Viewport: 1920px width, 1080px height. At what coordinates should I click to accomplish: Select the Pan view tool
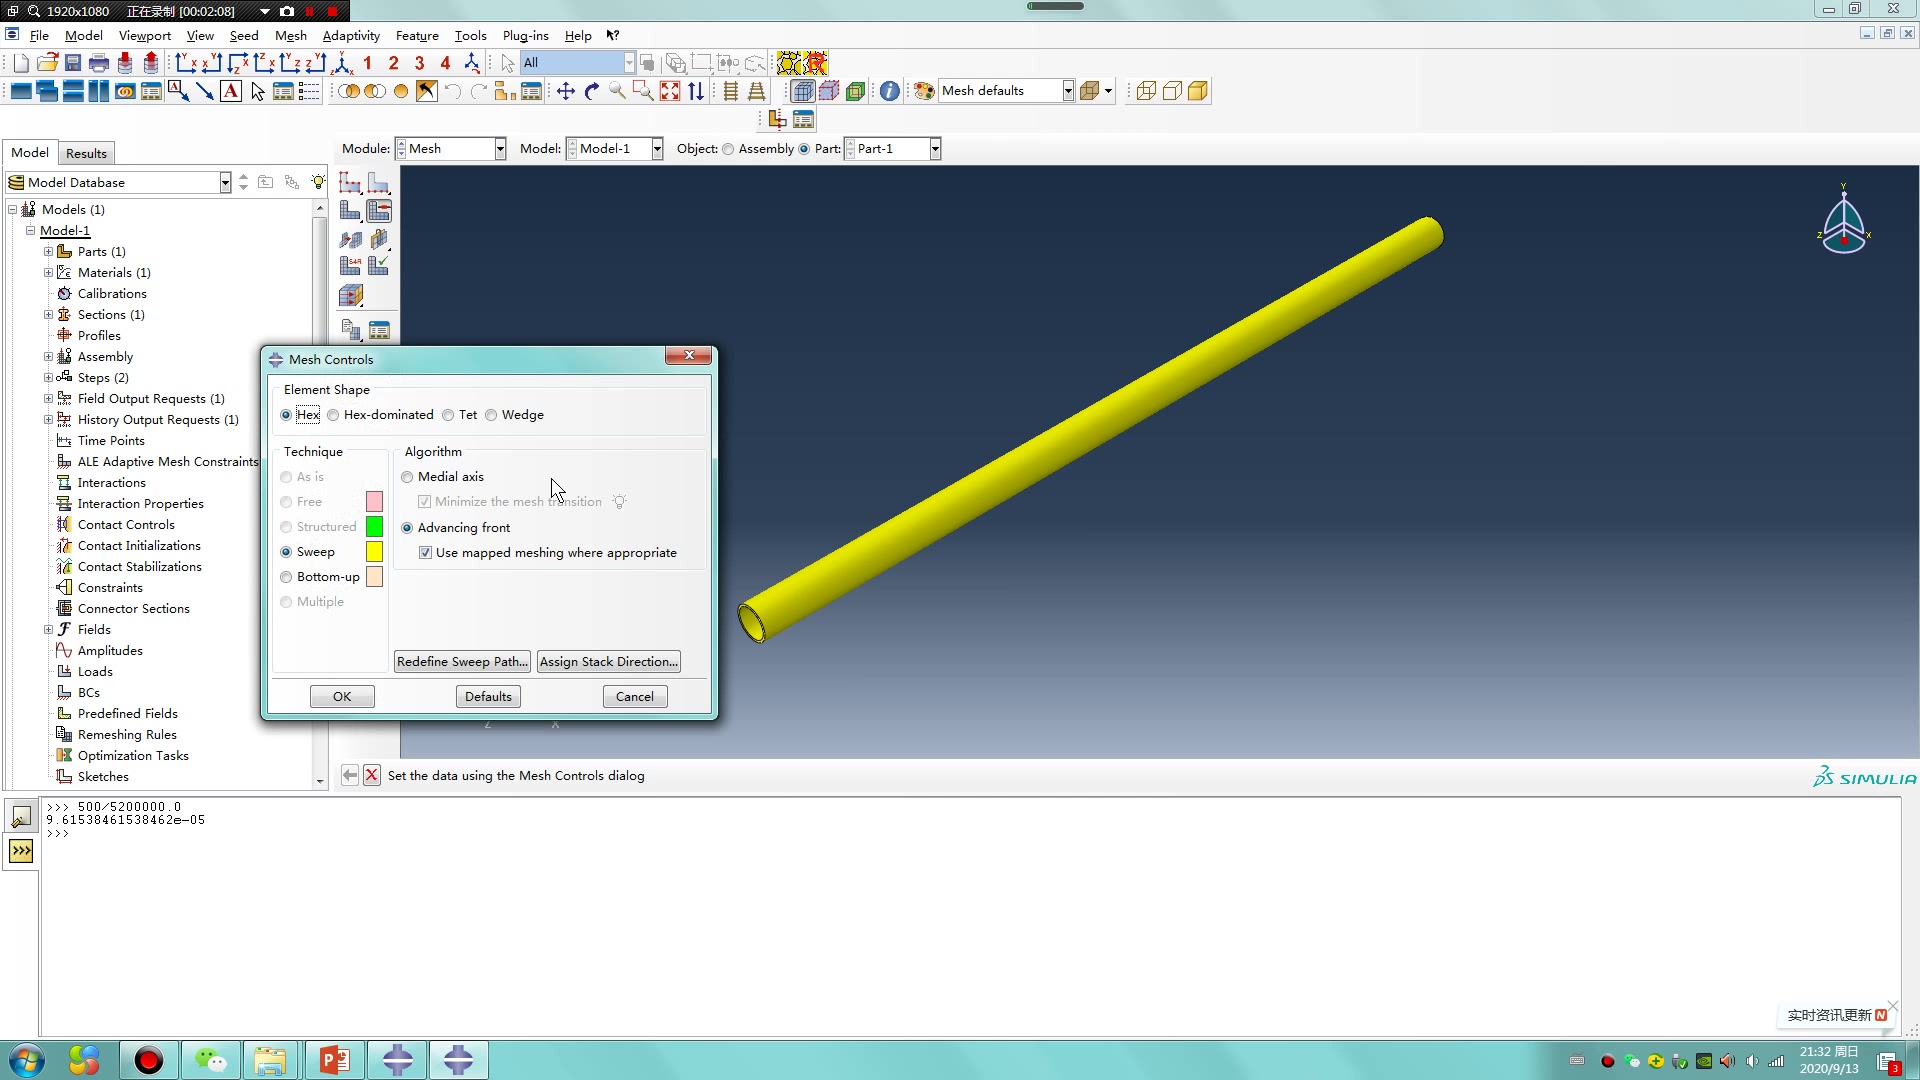pyautogui.click(x=565, y=91)
